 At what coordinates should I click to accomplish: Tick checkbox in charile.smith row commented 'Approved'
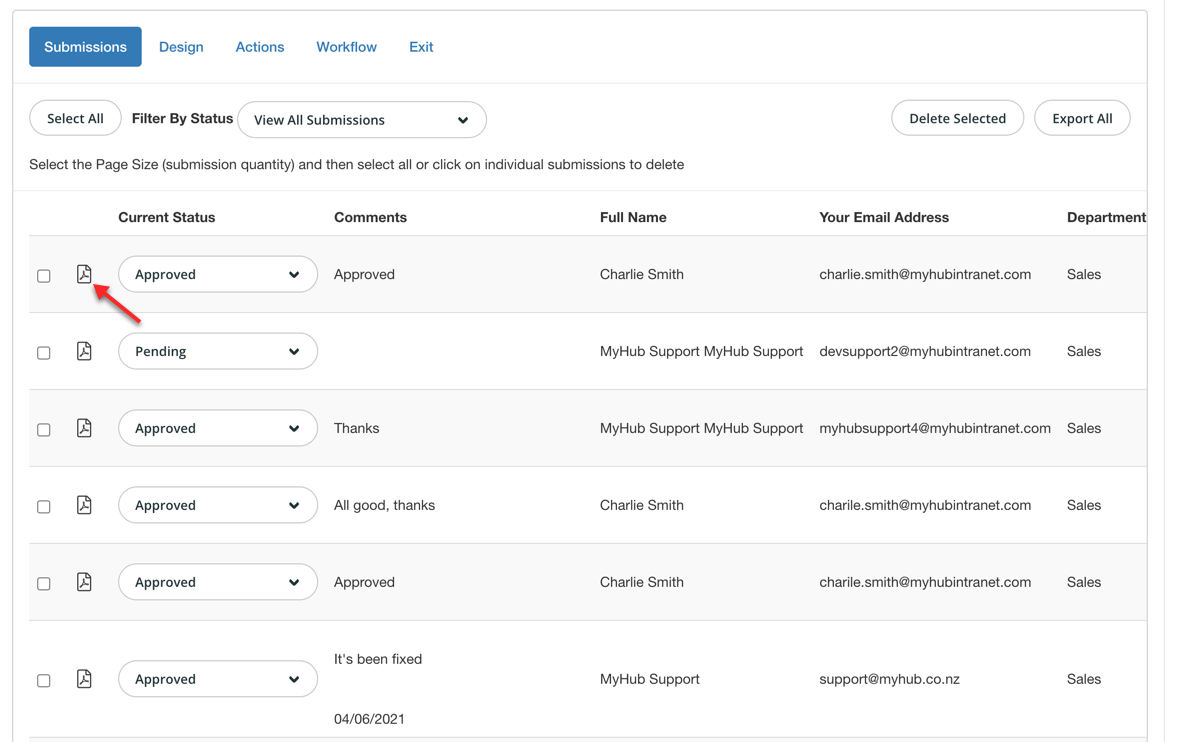(x=44, y=583)
